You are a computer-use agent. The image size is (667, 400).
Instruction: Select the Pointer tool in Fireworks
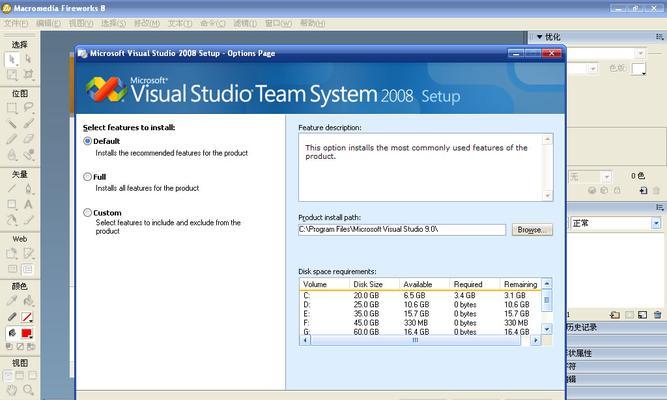click(x=12, y=59)
